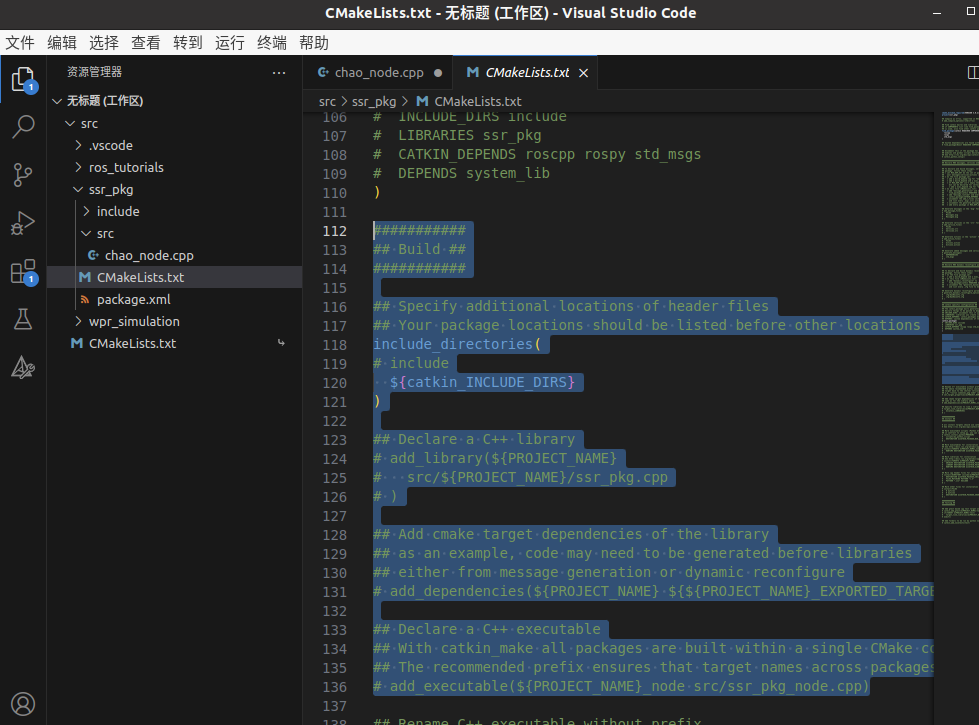
Task: Click the code minimap overview
Action: point(960,318)
